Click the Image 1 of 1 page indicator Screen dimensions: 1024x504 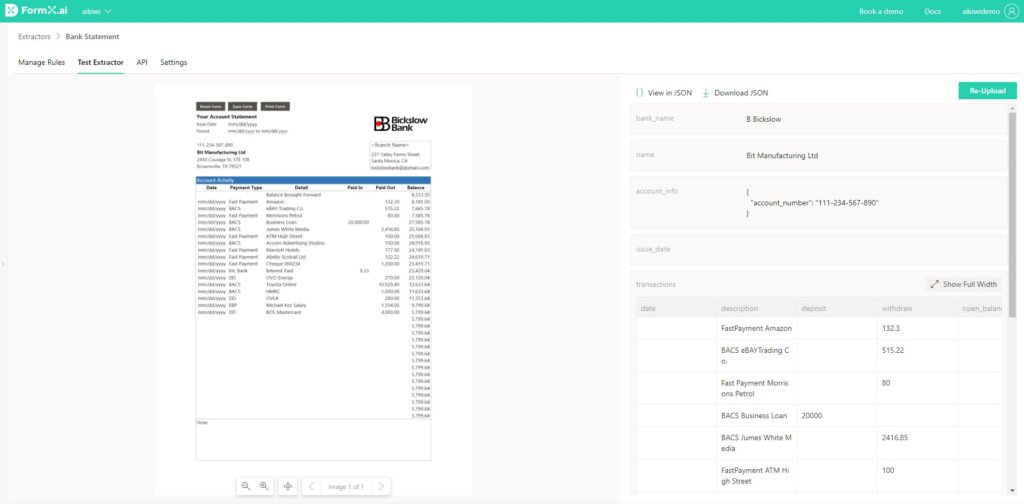click(346, 486)
